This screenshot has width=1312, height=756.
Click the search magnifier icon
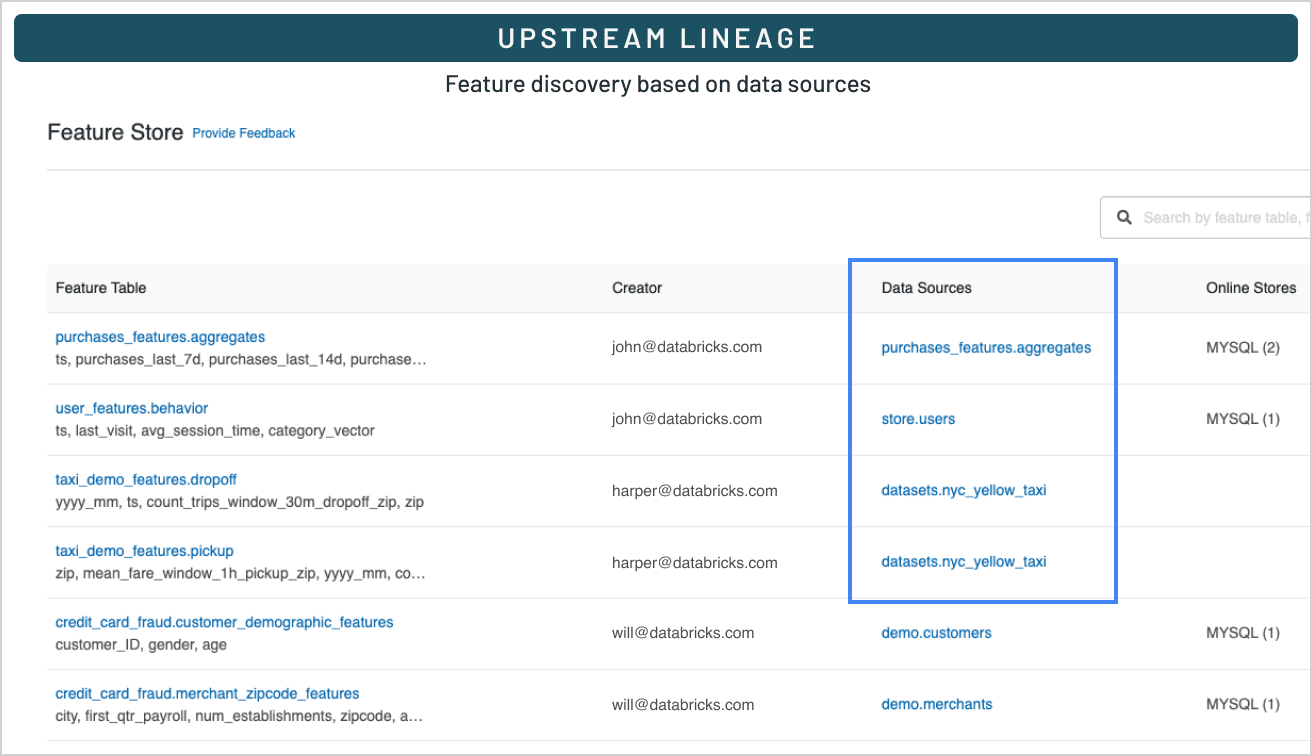point(1124,217)
